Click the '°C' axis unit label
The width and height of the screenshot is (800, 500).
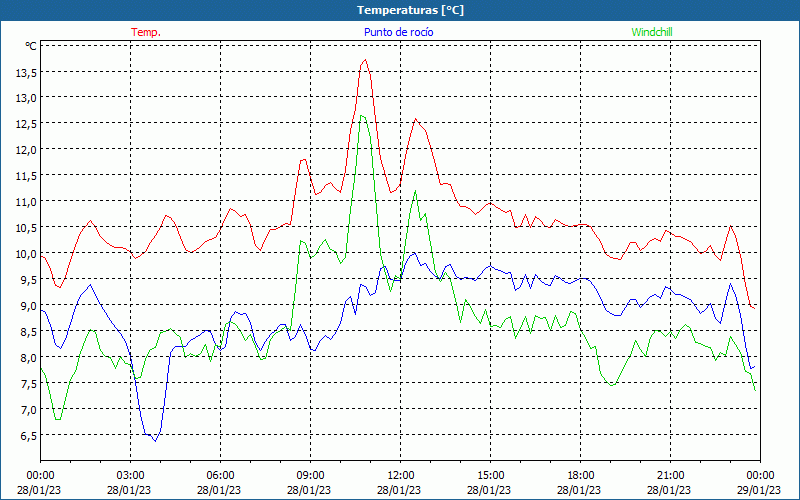click(31, 46)
